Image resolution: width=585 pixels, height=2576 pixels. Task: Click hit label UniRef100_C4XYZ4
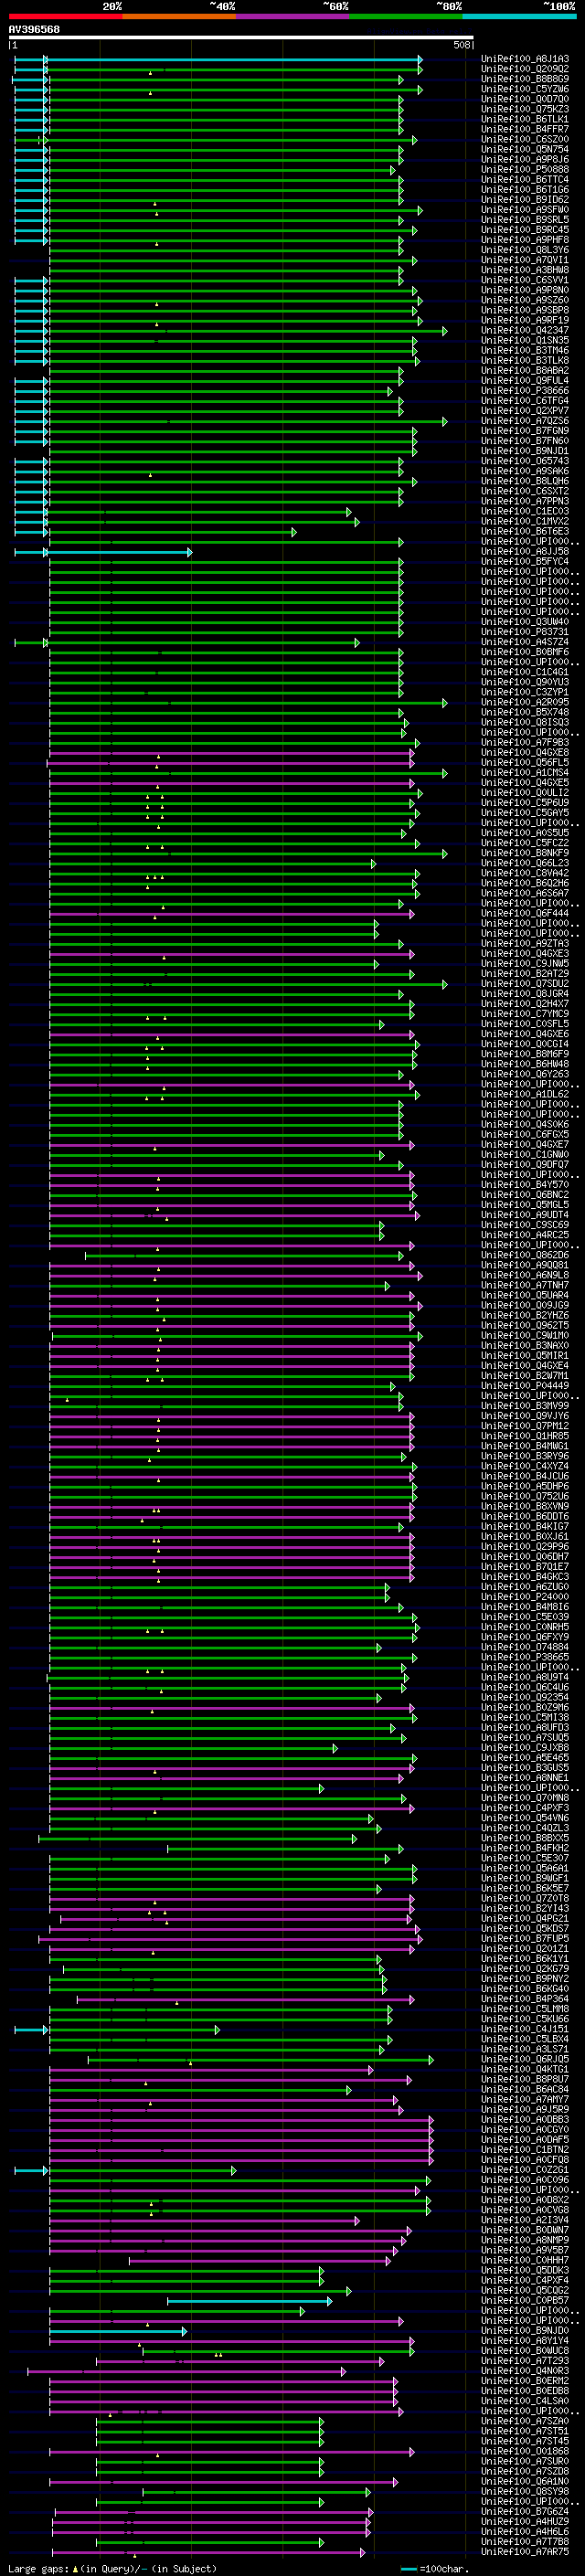(x=525, y=1466)
